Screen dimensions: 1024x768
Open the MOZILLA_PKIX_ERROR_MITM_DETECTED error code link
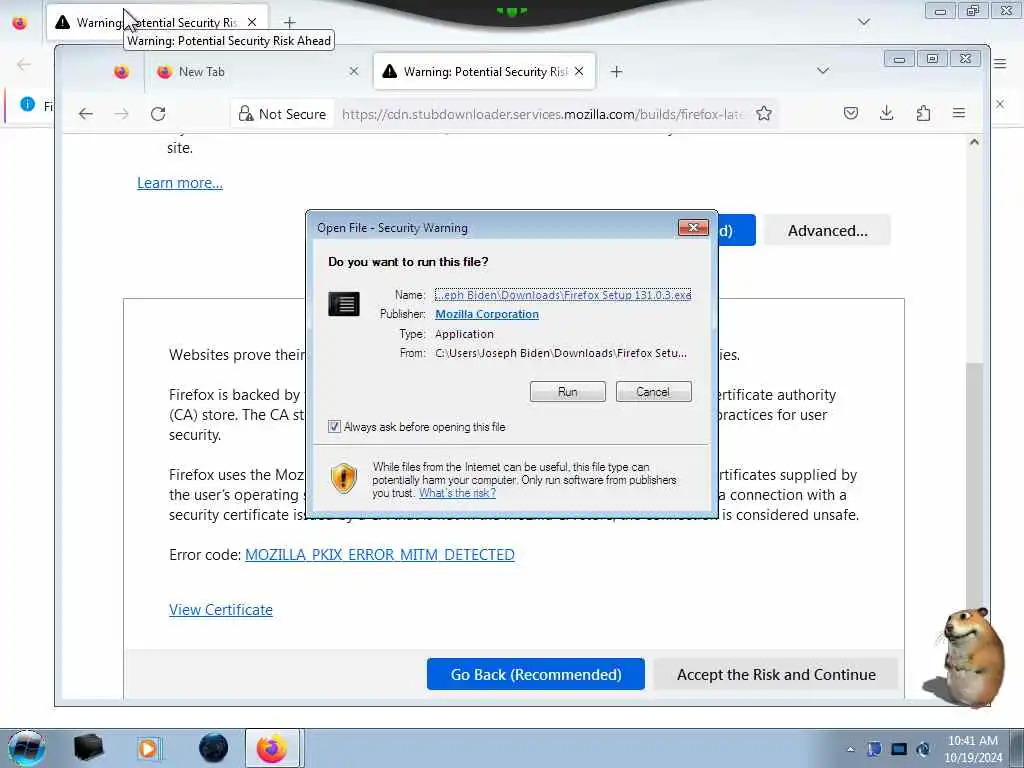379,554
